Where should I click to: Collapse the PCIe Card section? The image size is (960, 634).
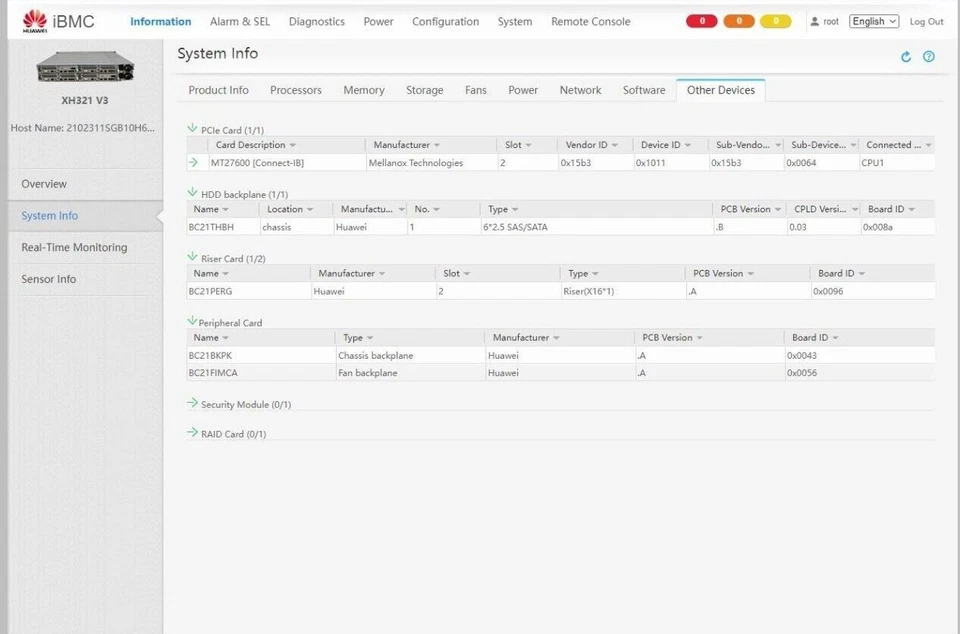(x=190, y=128)
